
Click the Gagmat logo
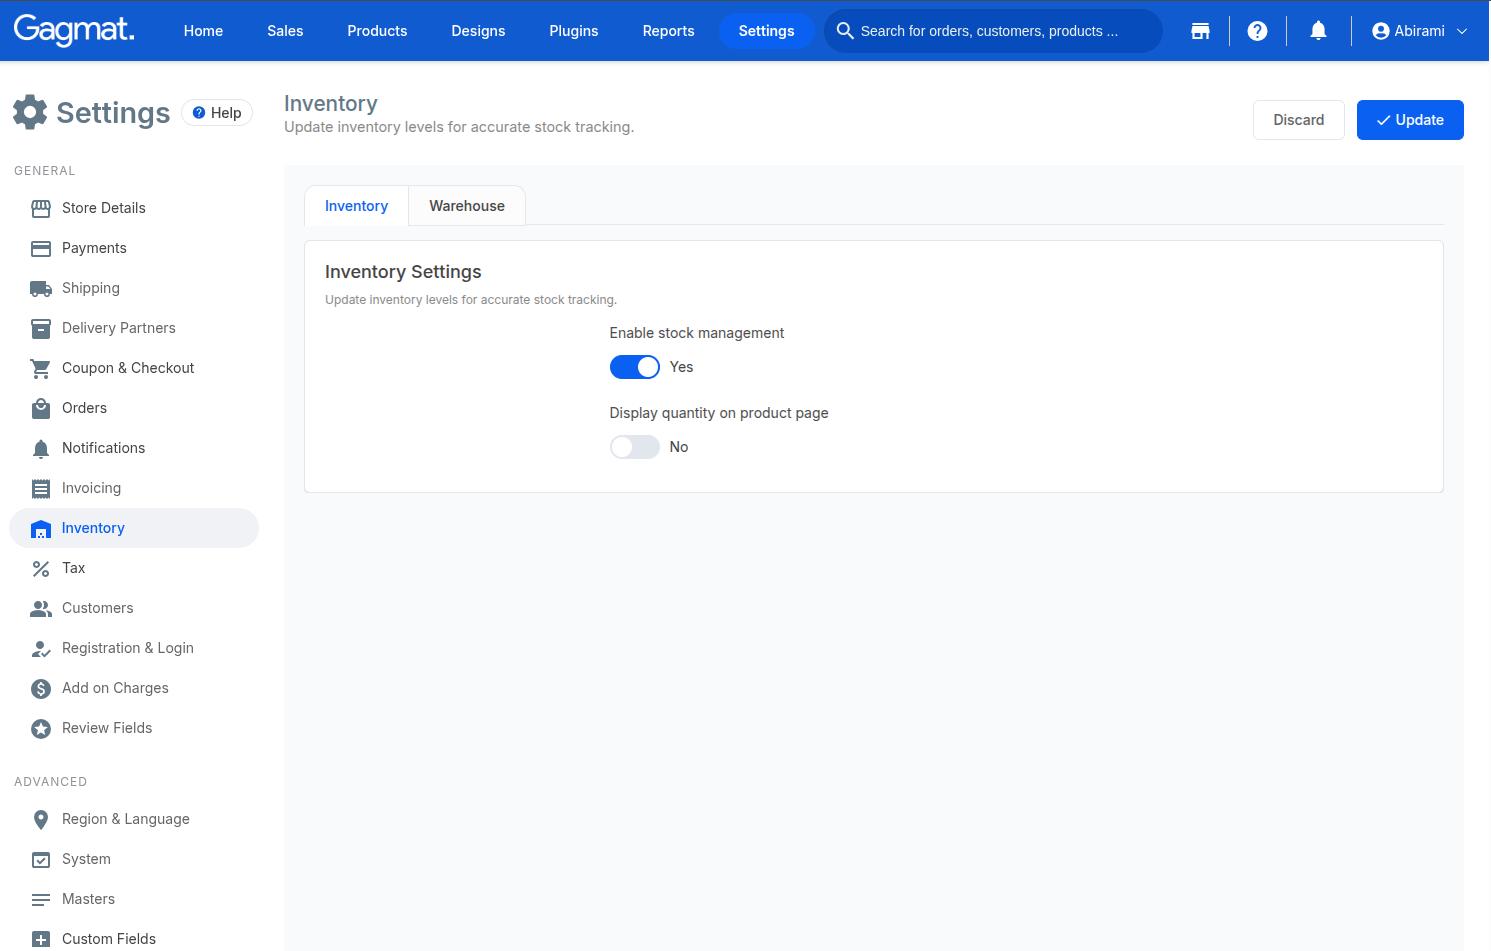pyautogui.click(x=74, y=30)
